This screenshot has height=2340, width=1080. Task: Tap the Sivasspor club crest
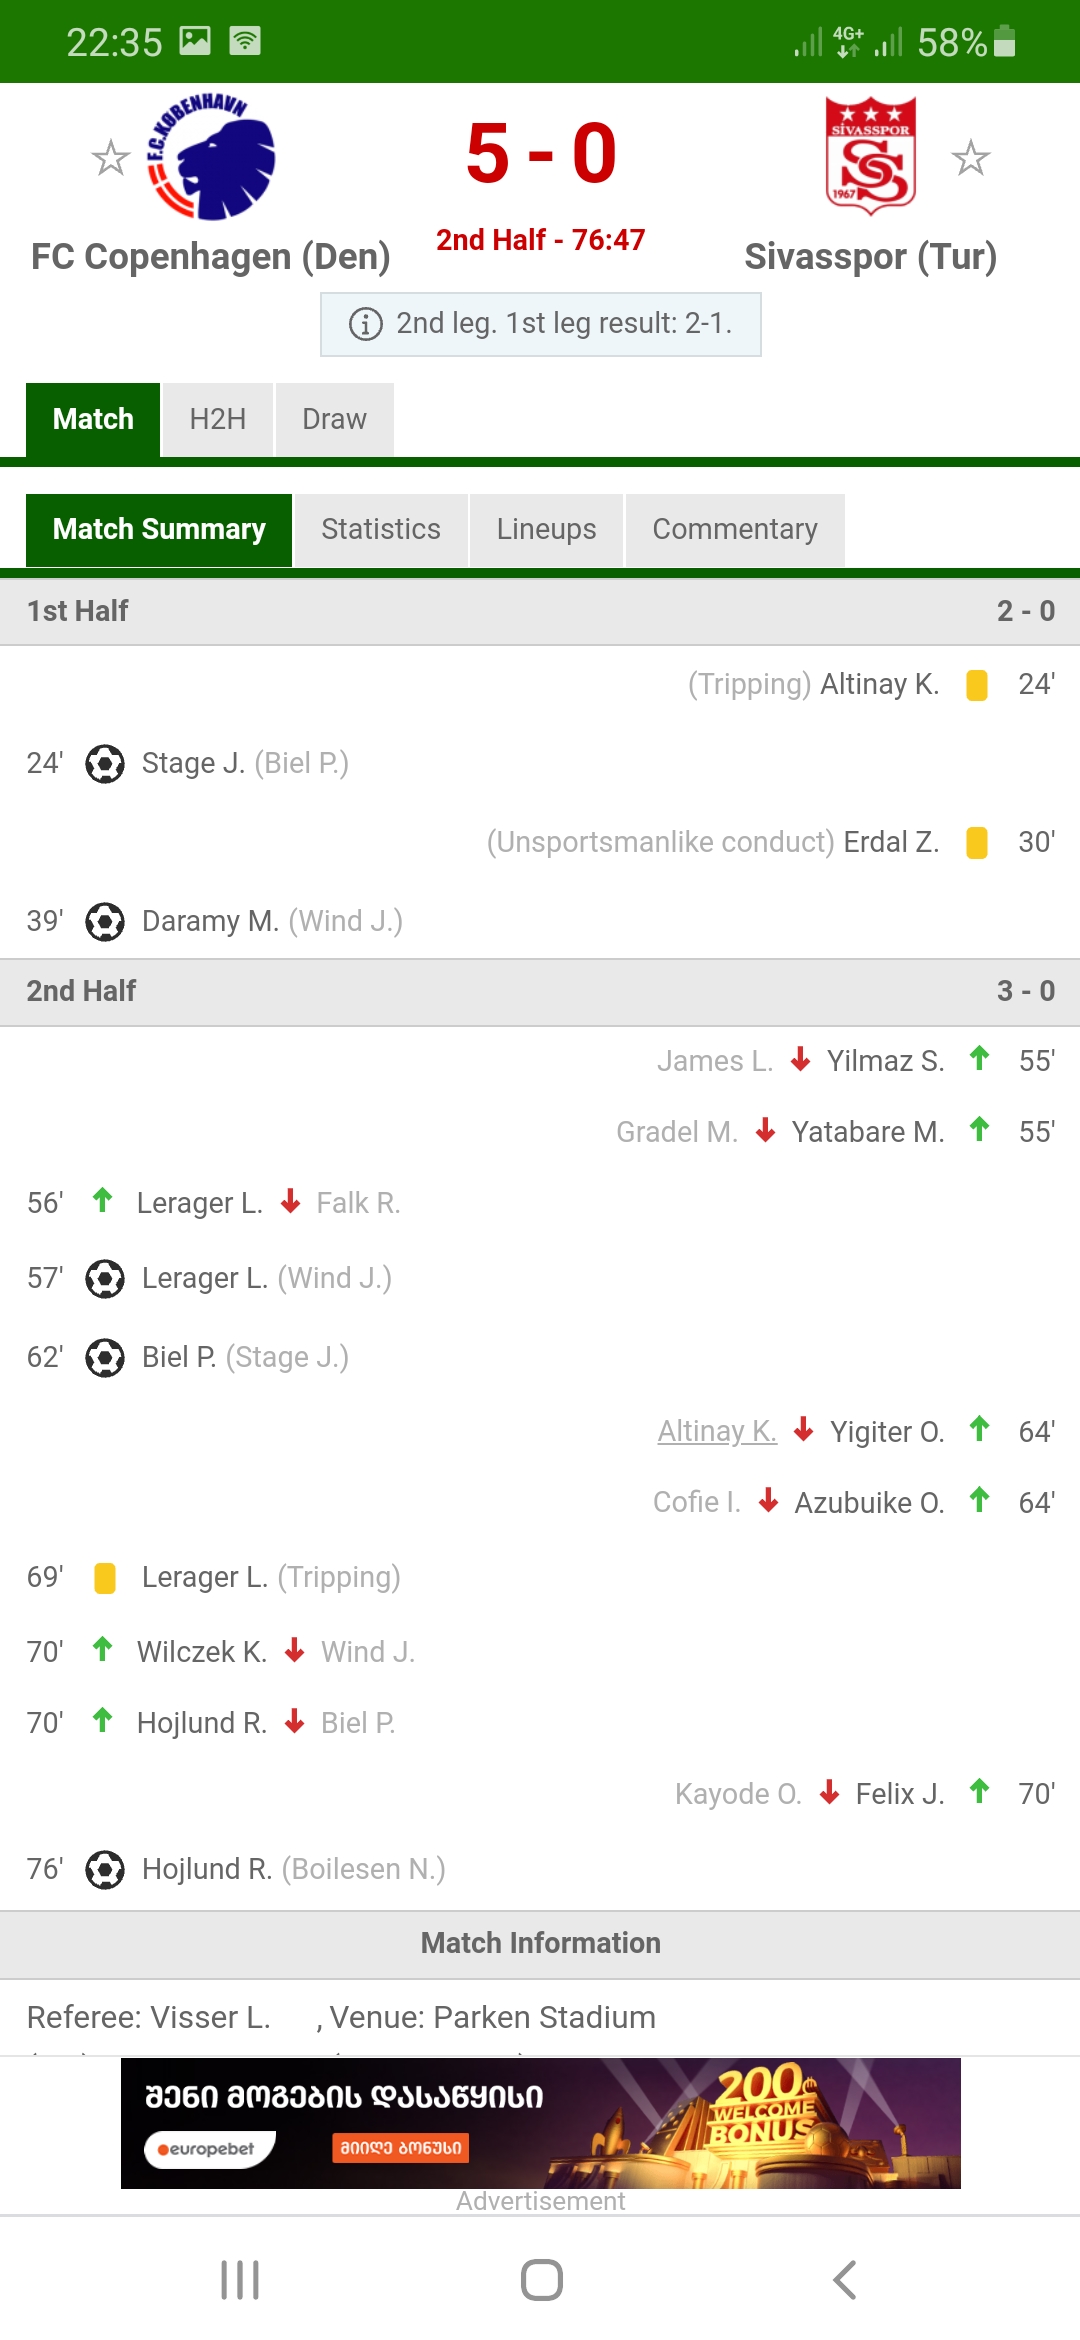[870, 155]
